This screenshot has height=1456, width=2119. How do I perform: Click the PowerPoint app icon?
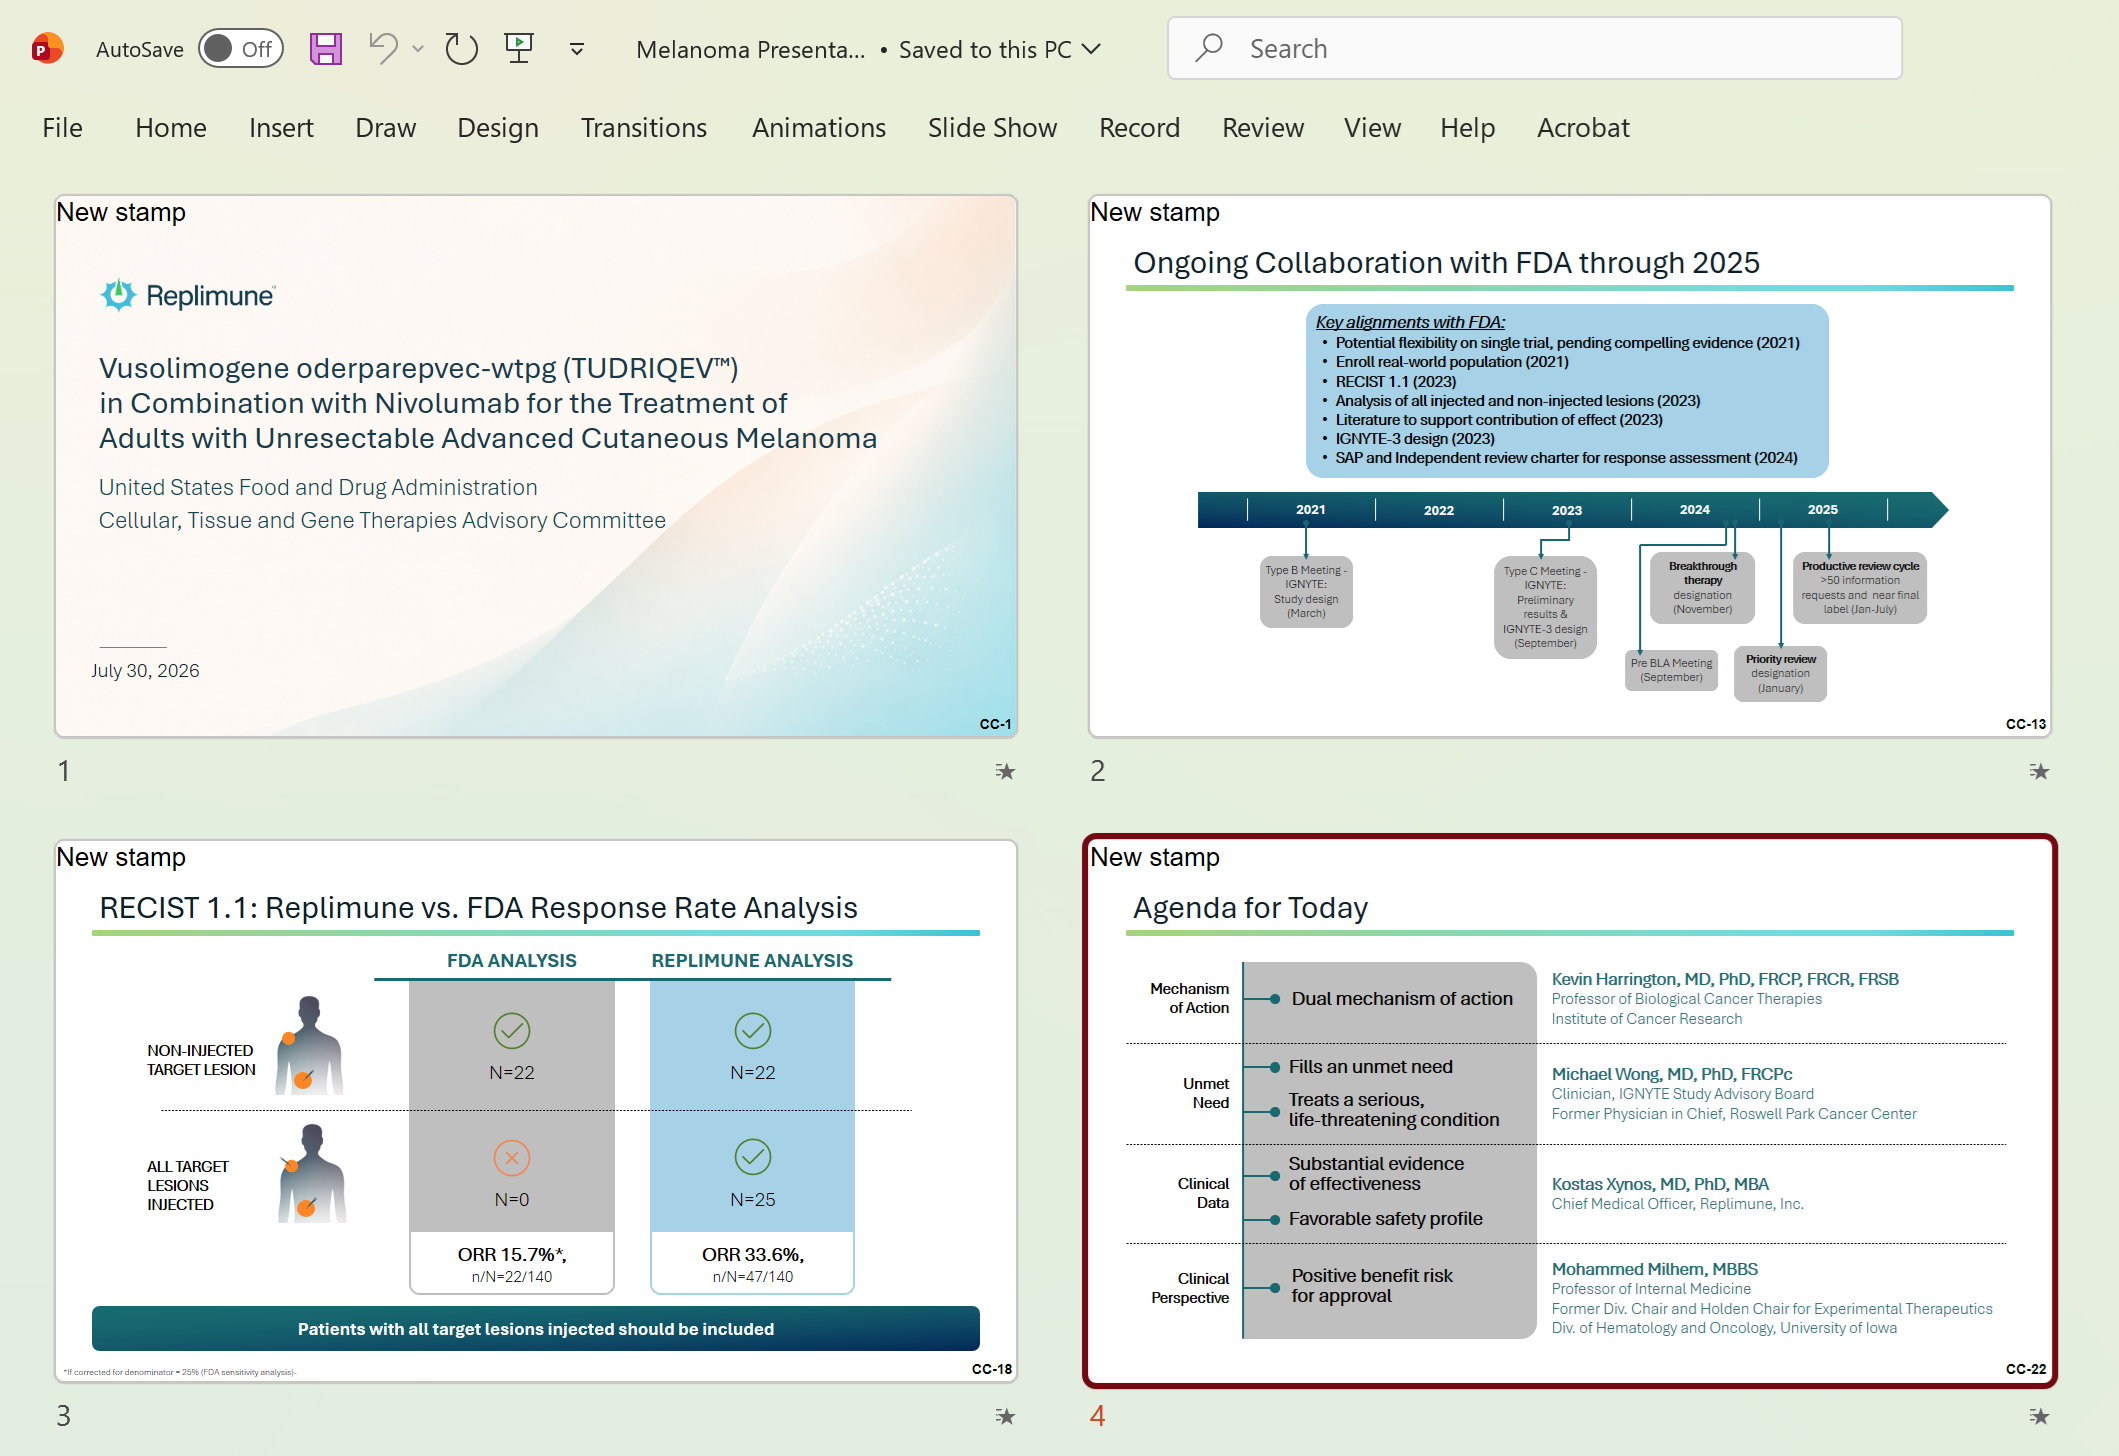click(x=47, y=48)
